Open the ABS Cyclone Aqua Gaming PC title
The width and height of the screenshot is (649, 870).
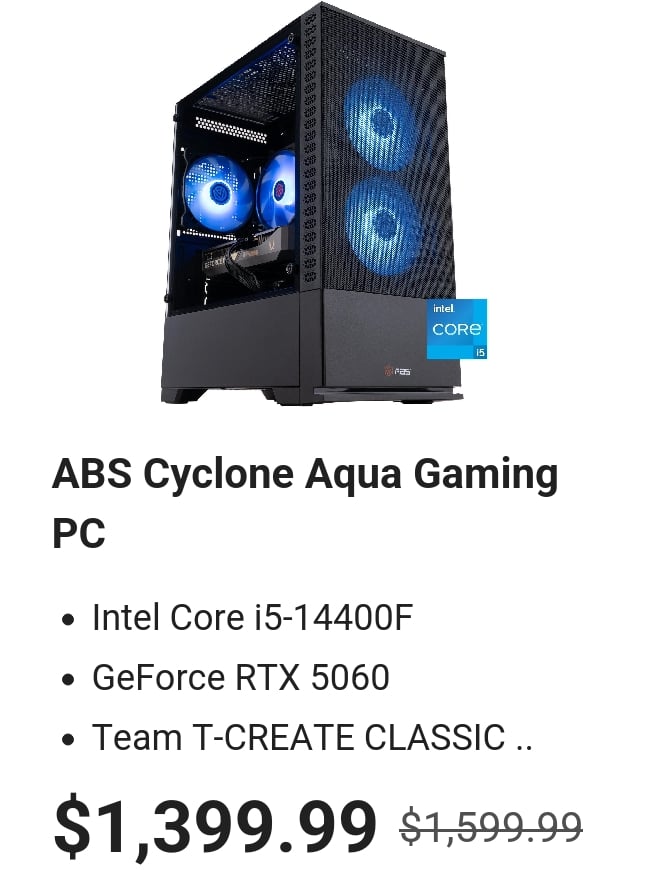pos(305,504)
